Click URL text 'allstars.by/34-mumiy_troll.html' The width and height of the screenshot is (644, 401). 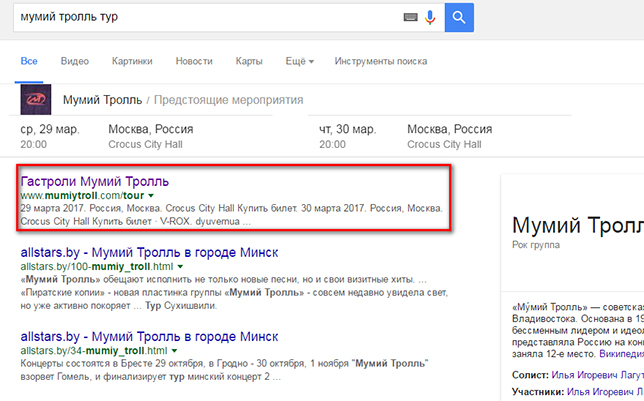click(x=94, y=351)
